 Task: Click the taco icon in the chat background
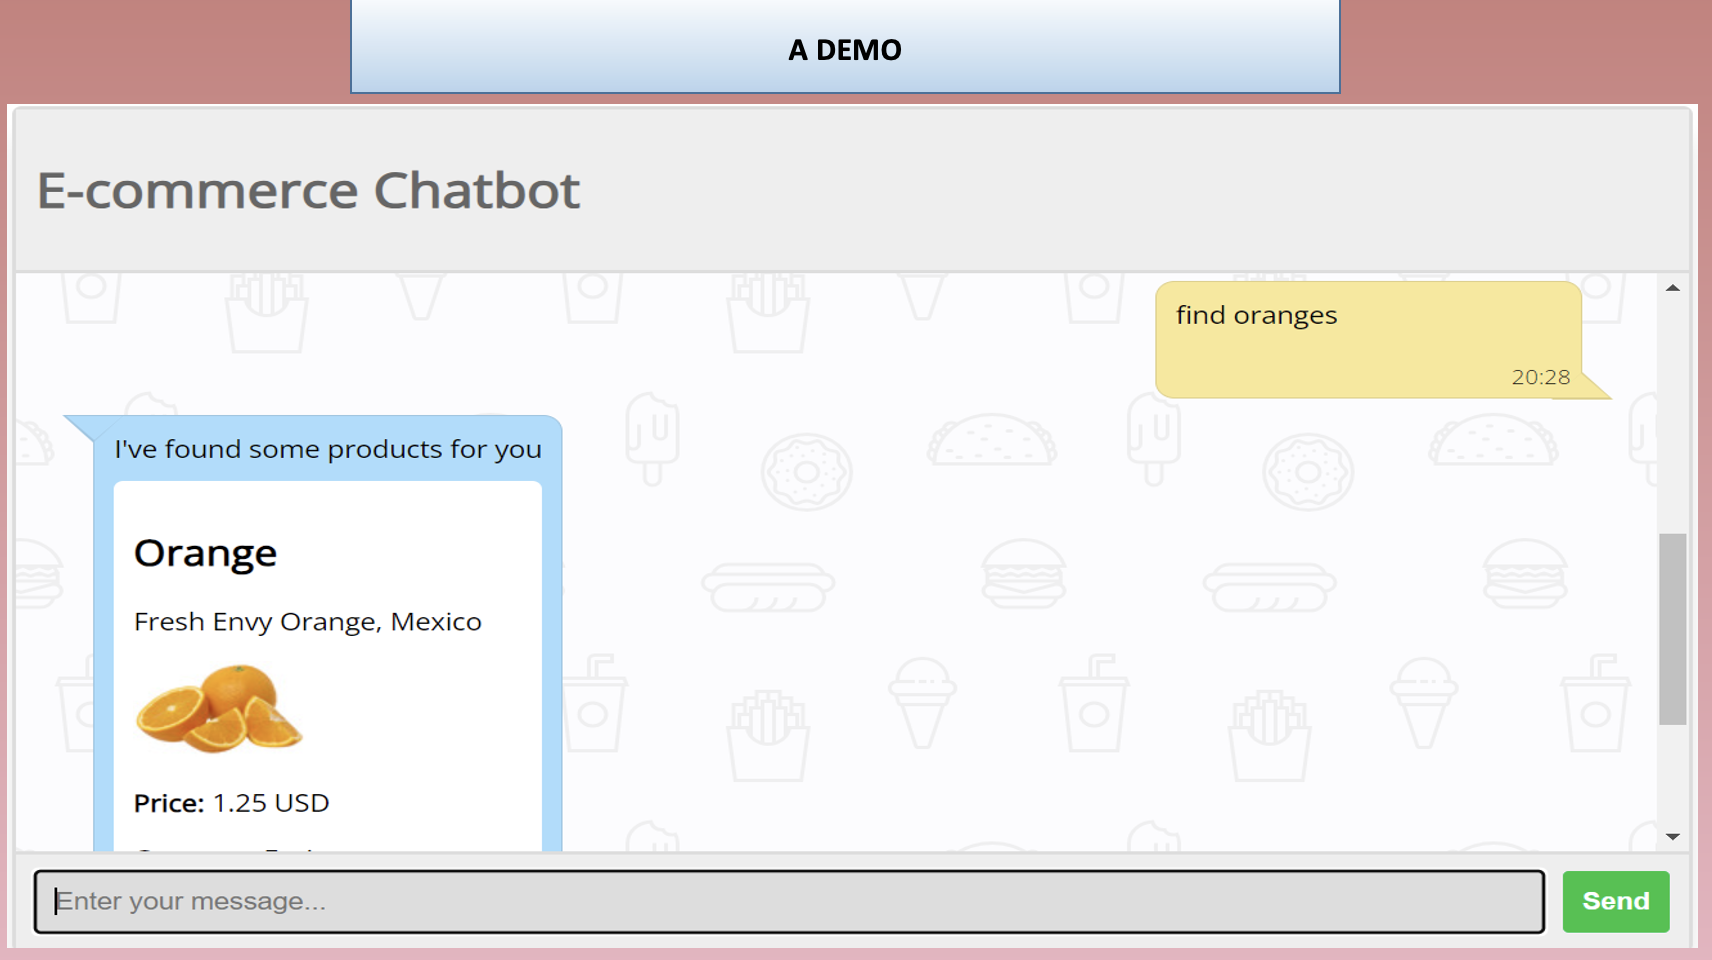[x=991, y=440]
